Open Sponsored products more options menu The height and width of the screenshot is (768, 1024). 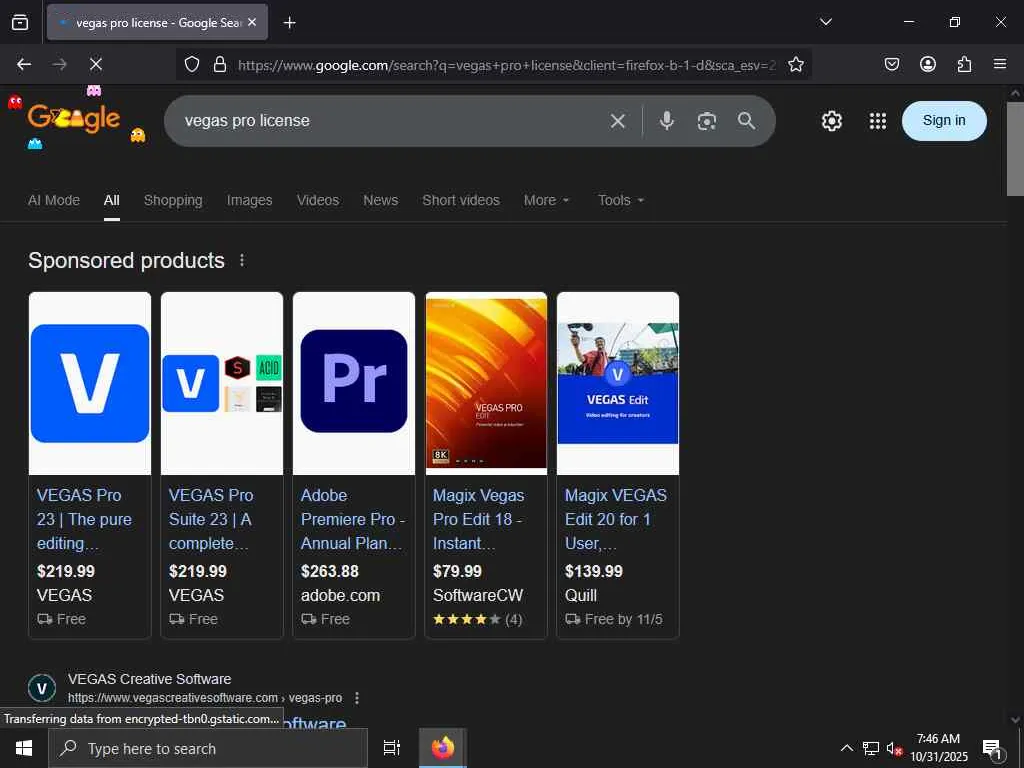[x=242, y=260]
